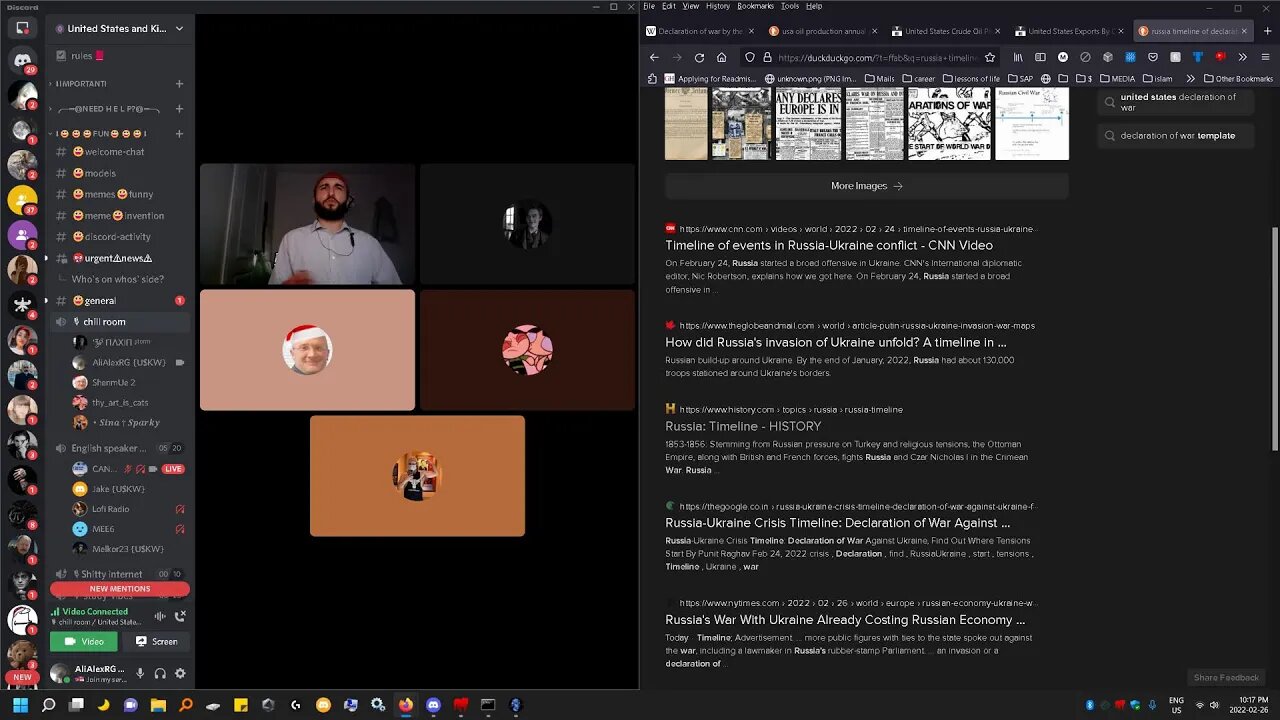
Task: Mute microphone in Discord user panel
Action: point(140,673)
